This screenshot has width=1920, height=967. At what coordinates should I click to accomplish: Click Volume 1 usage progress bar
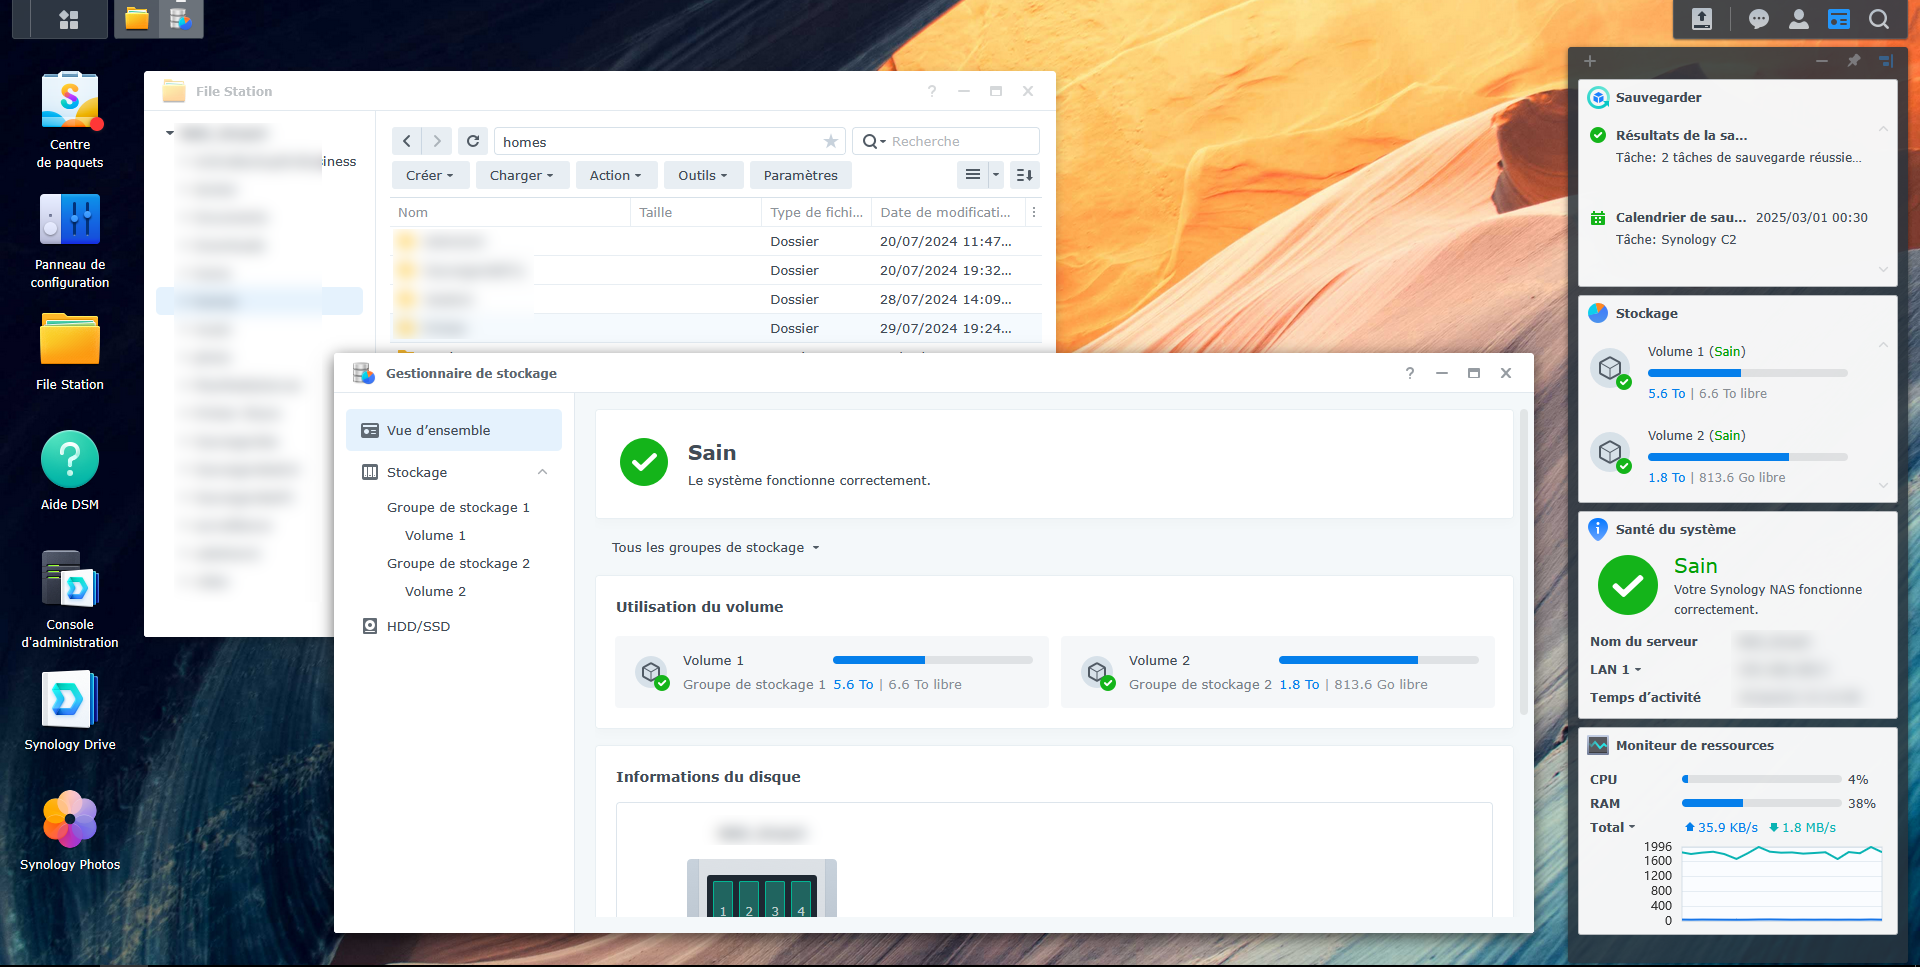[x=932, y=660]
